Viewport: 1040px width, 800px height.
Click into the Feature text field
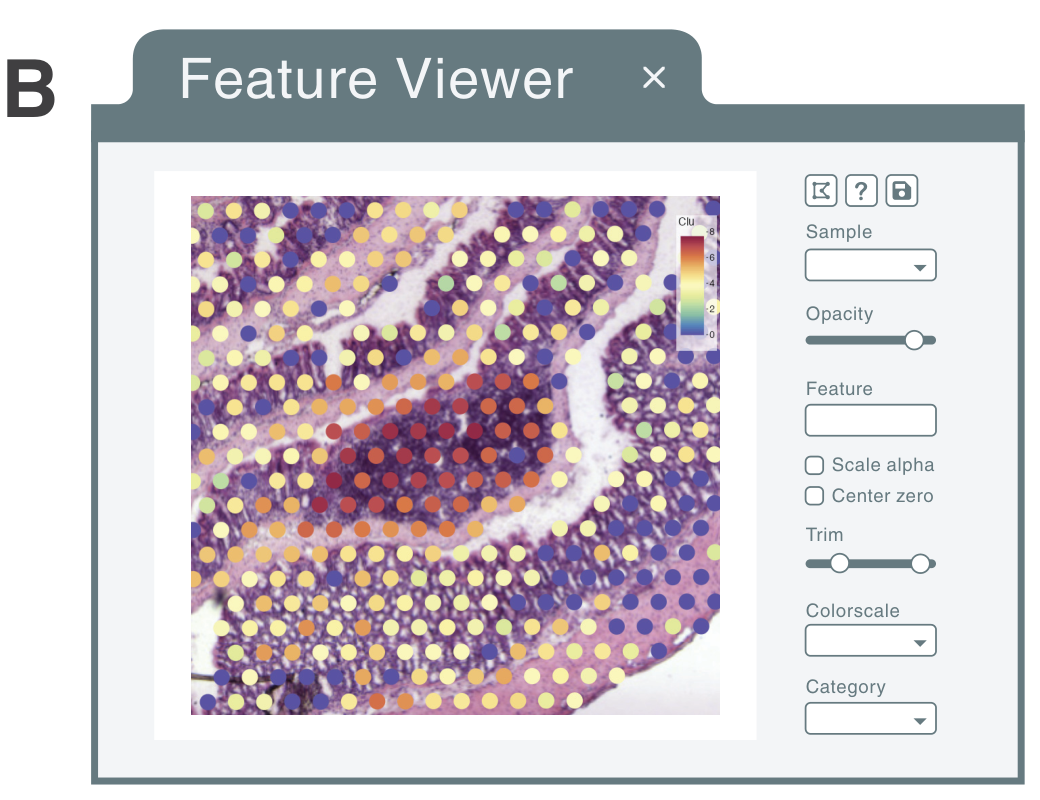(870, 420)
